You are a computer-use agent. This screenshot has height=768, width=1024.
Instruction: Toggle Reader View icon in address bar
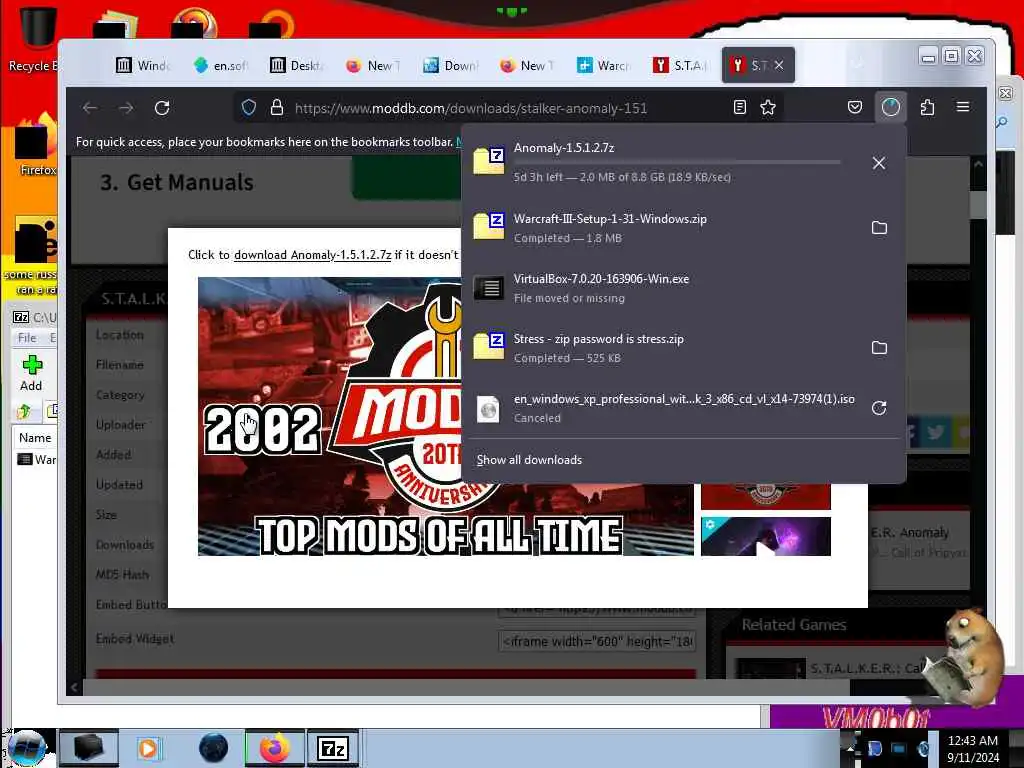coord(739,107)
